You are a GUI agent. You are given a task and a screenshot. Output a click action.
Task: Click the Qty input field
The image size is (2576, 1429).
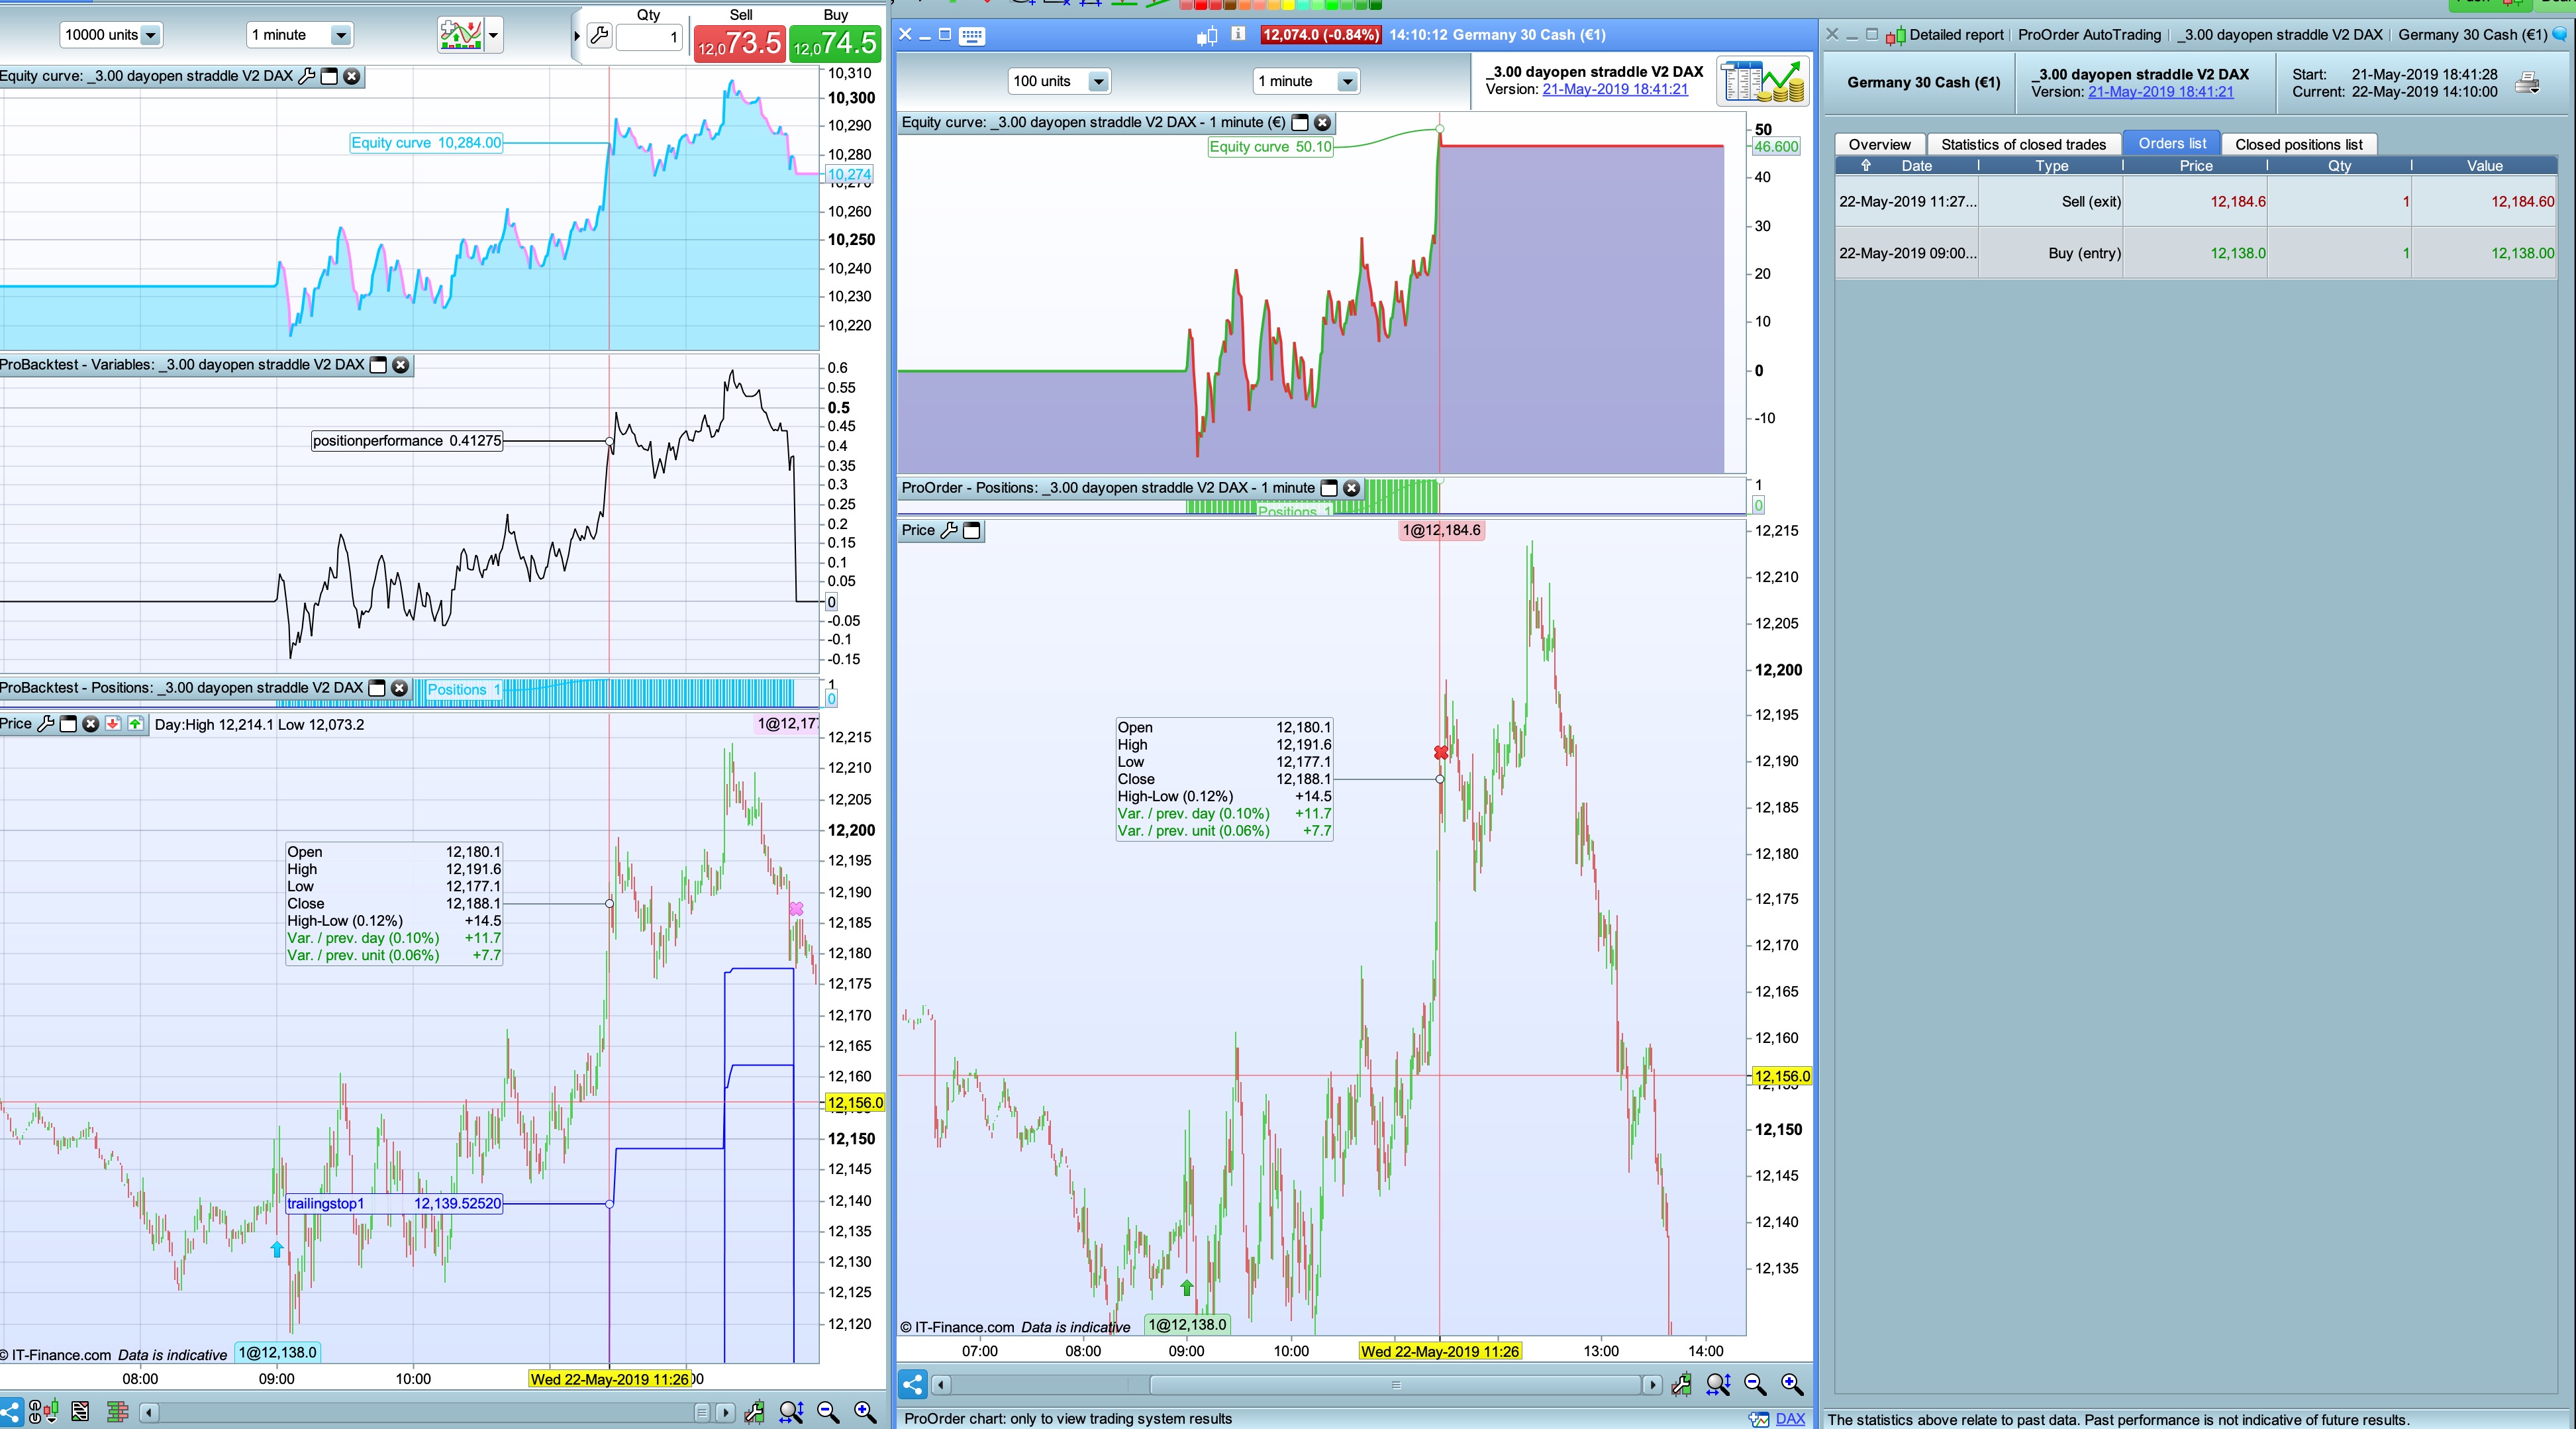649,37
